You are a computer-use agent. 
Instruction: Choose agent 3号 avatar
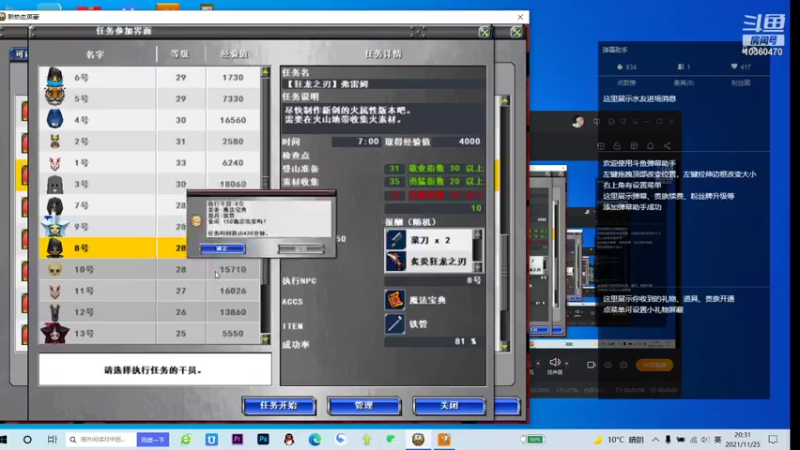(x=55, y=184)
